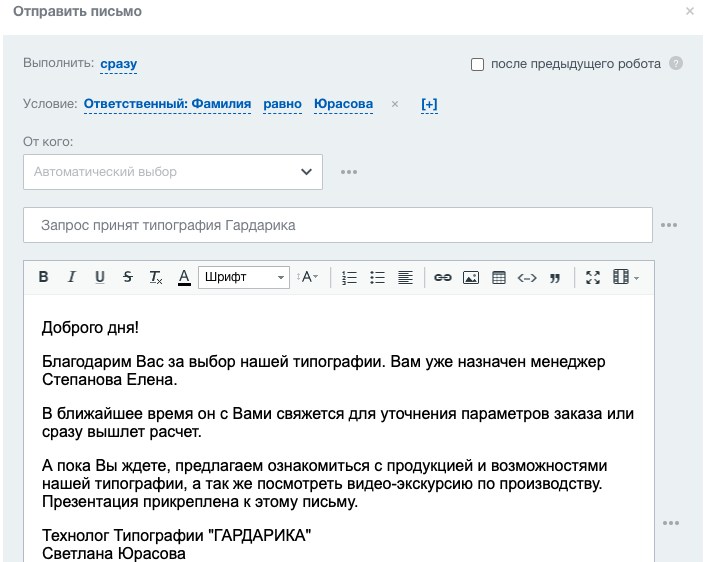Edit condition field Ответственный: Фамилия
707x562 pixels.
pyautogui.click(x=167, y=104)
